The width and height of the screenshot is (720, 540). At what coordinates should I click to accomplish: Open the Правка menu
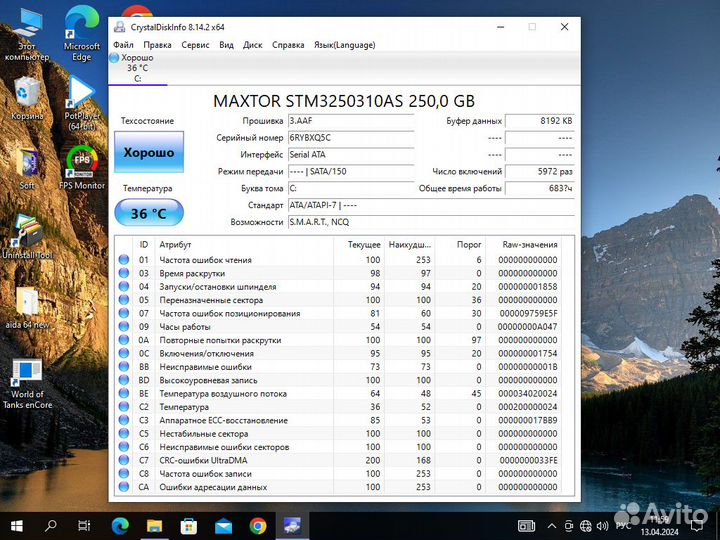coord(157,45)
